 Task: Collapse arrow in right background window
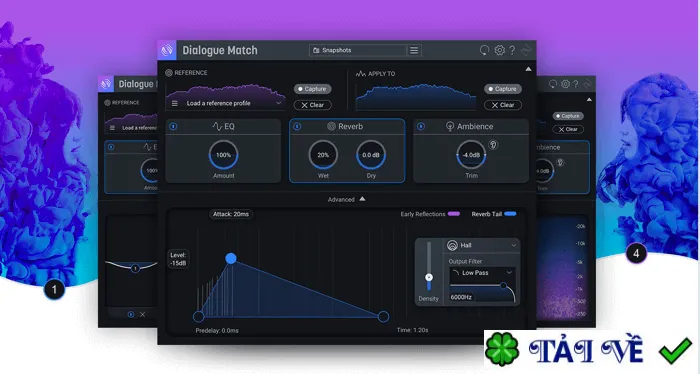tap(589, 100)
